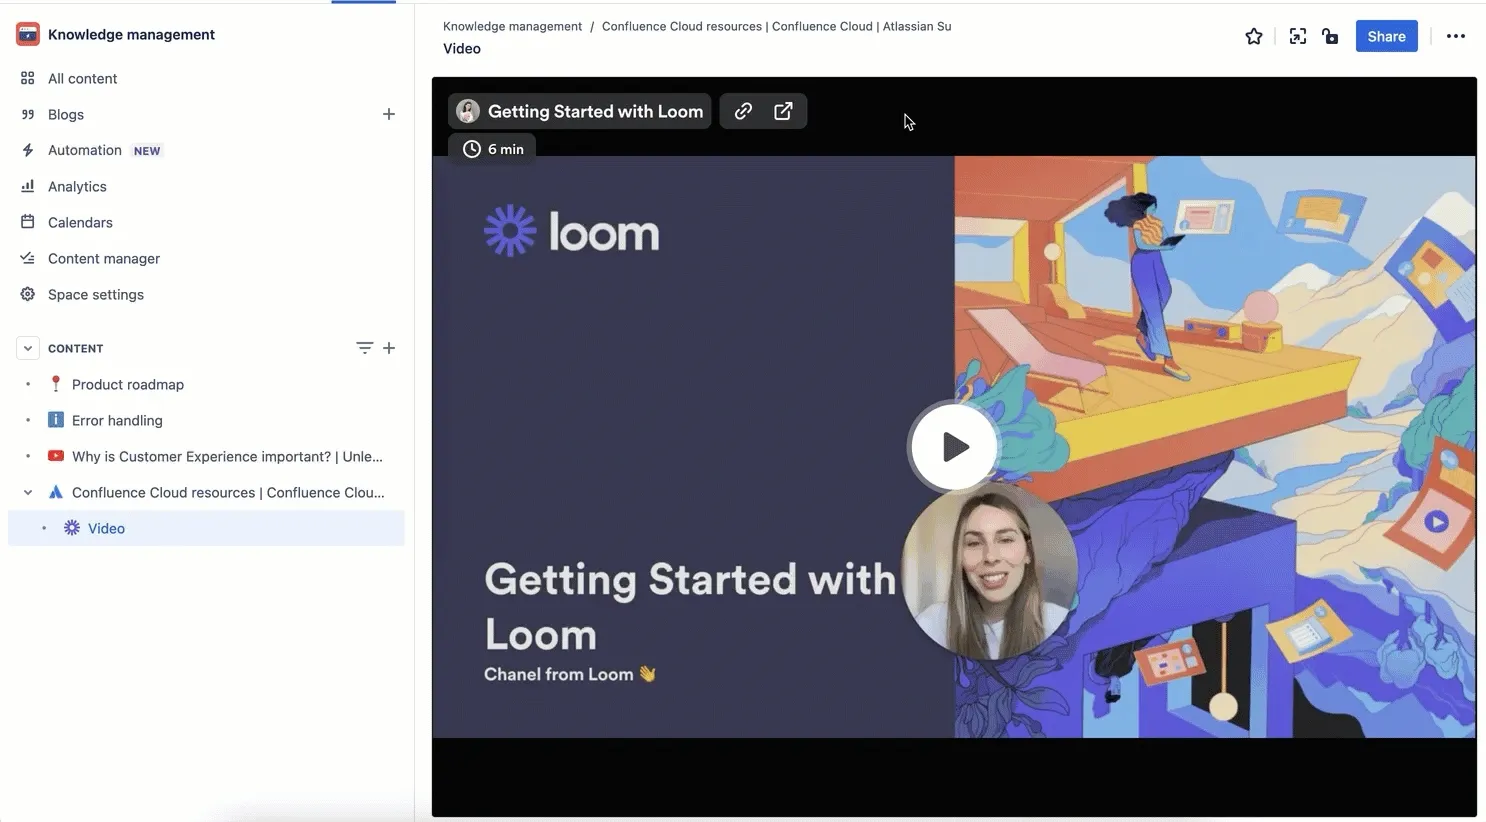Collapse Confluence Cloud resources tree item

click(28, 492)
